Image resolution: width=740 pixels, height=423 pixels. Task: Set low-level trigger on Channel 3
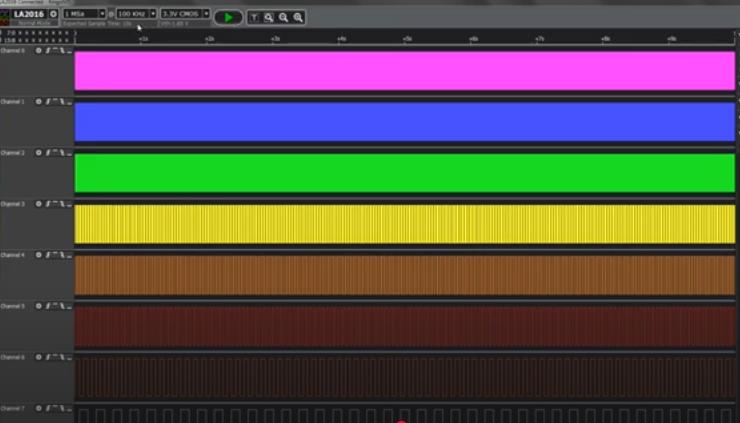point(69,204)
